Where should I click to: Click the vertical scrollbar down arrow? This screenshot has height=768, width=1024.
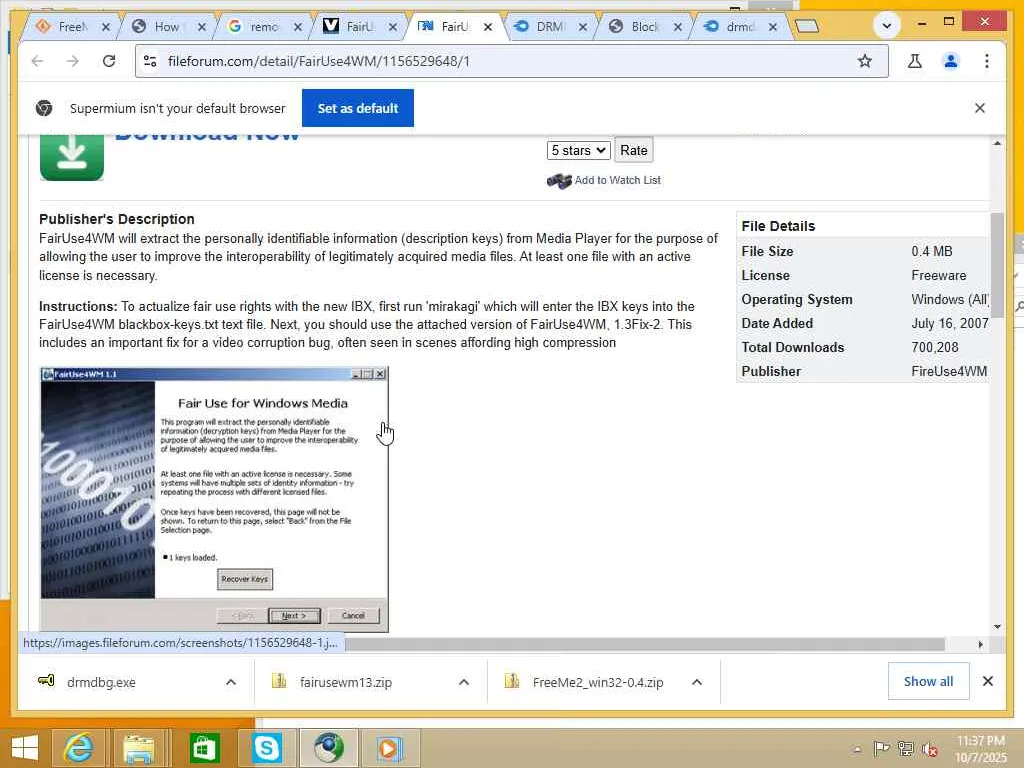(x=997, y=627)
